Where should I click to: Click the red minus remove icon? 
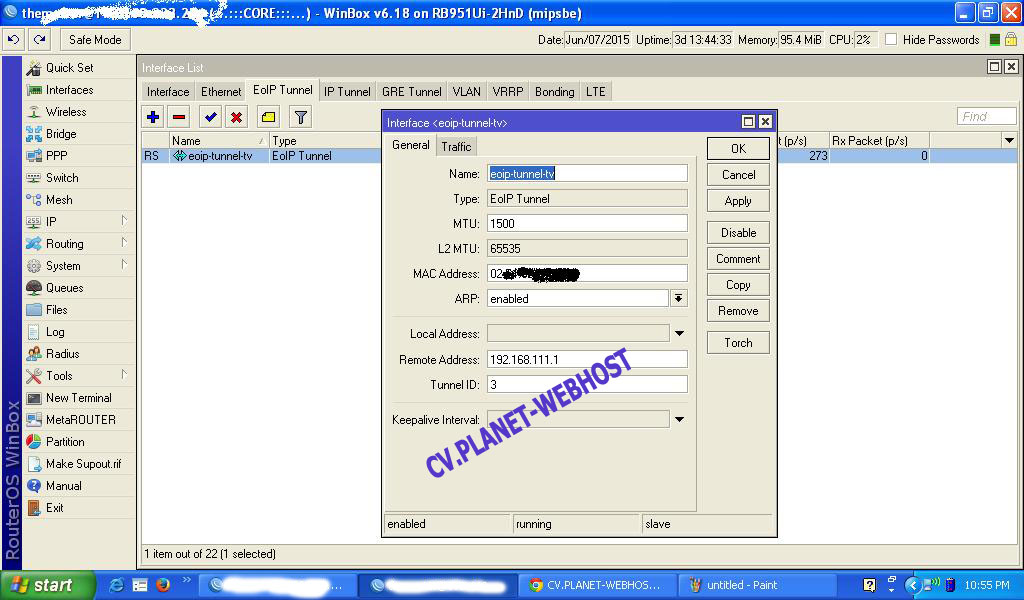pyautogui.click(x=179, y=117)
